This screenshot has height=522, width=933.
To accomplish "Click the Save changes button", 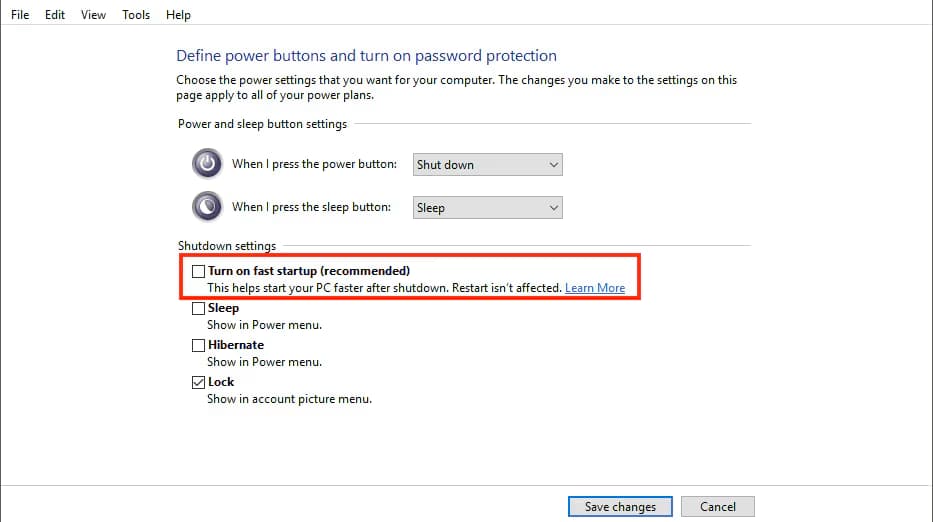I will 620,507.
